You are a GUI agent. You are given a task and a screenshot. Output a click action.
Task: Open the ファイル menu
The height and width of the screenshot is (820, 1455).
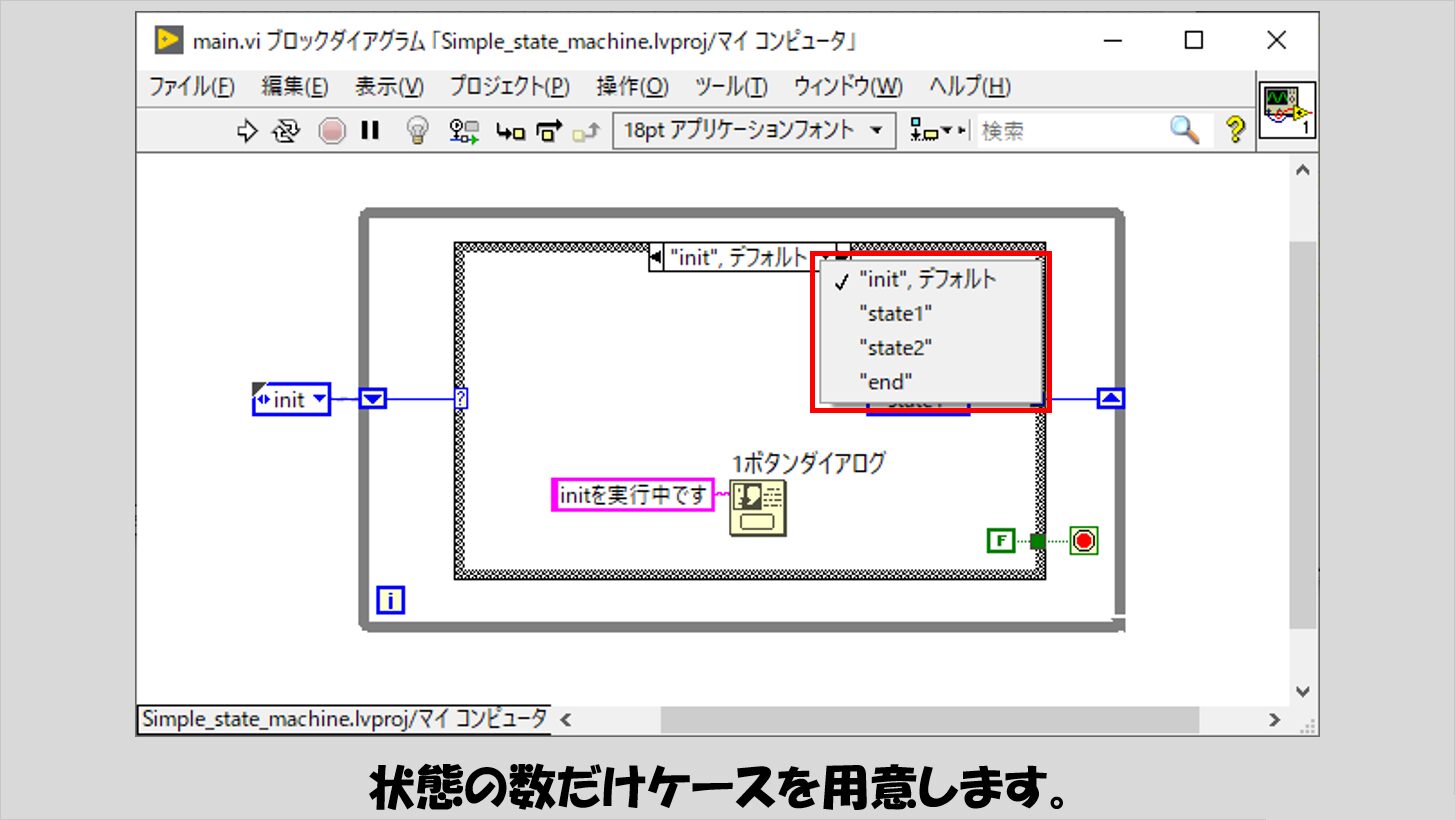click(x=191, y=87)
